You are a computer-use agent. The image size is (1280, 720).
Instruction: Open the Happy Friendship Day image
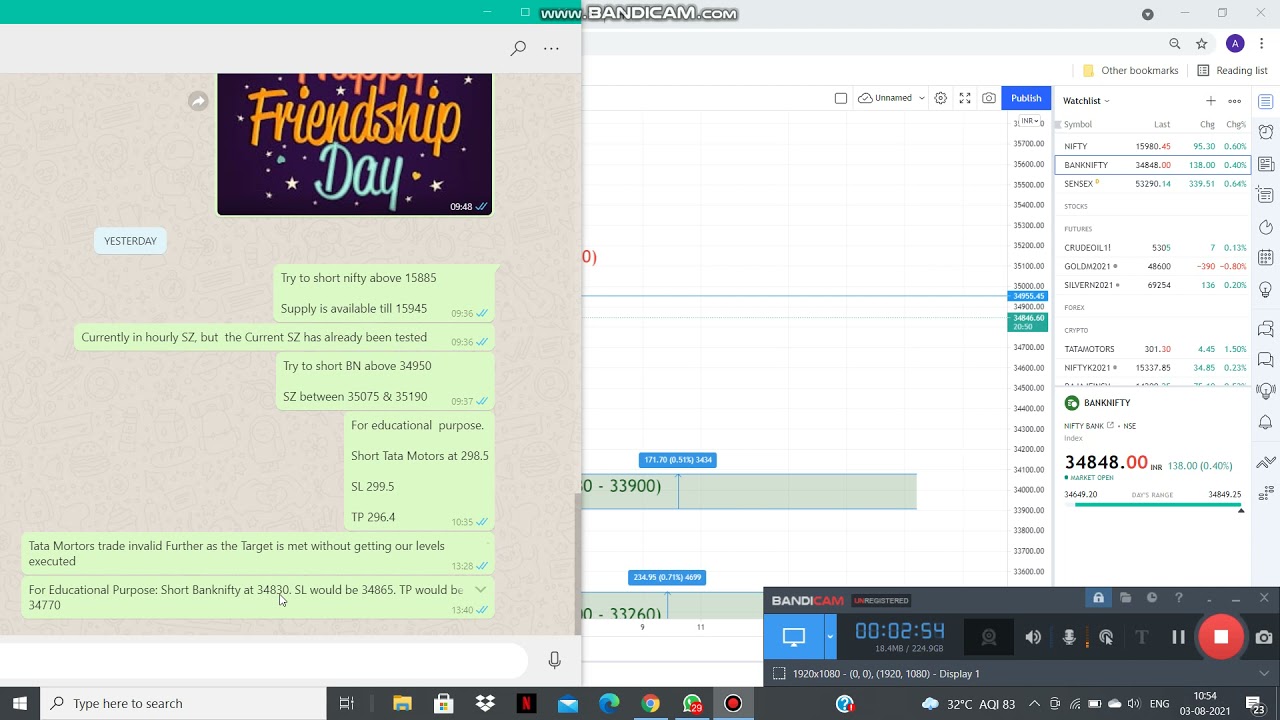[x=355, y=144]
